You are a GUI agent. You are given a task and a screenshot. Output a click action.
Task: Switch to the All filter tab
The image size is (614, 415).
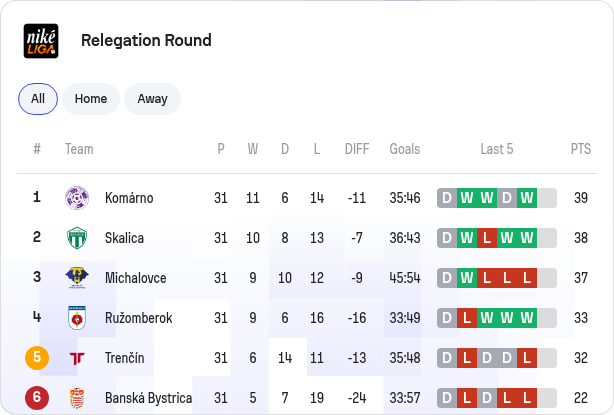(x=38, y=99)
